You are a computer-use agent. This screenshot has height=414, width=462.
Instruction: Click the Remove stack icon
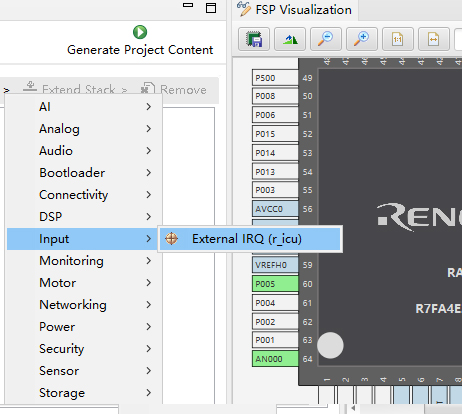click(x=148, y=88)
